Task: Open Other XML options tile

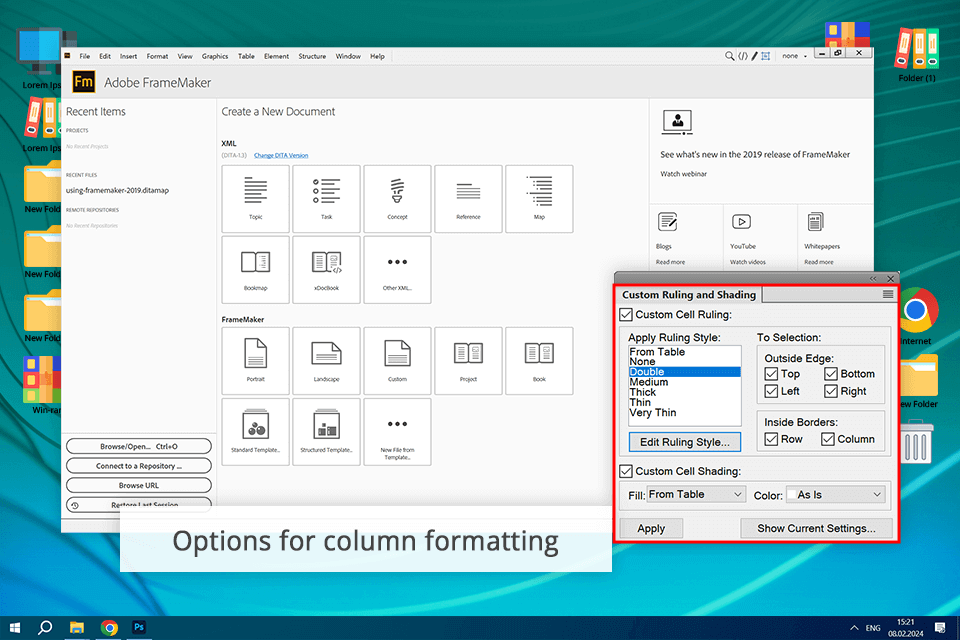Action: tap(397, 269)
